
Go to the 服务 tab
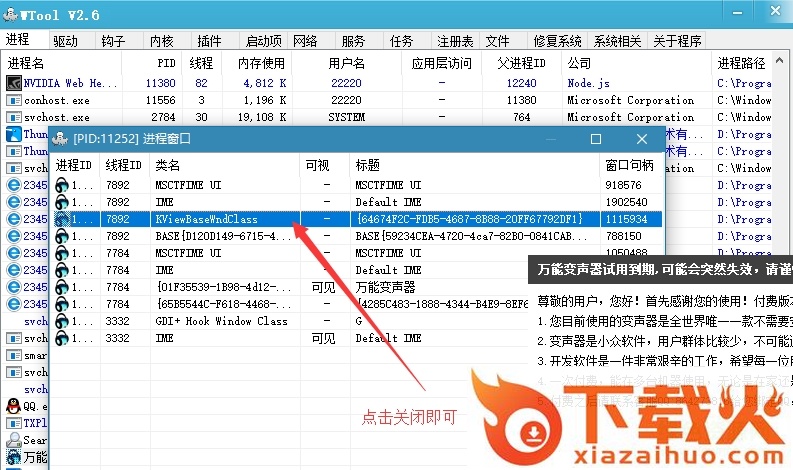click(353, 41)
